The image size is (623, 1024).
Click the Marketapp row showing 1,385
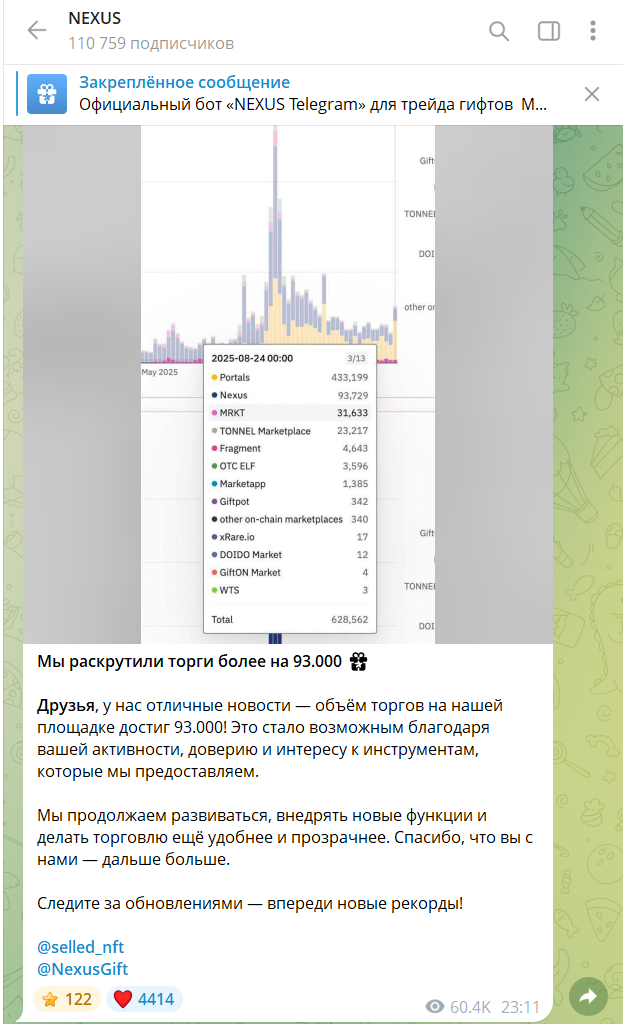(x=290, y=484)
